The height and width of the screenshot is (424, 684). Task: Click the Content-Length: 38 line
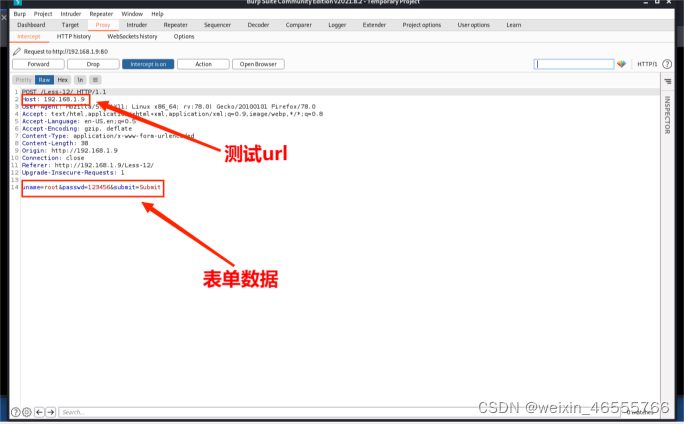(55, 143)
